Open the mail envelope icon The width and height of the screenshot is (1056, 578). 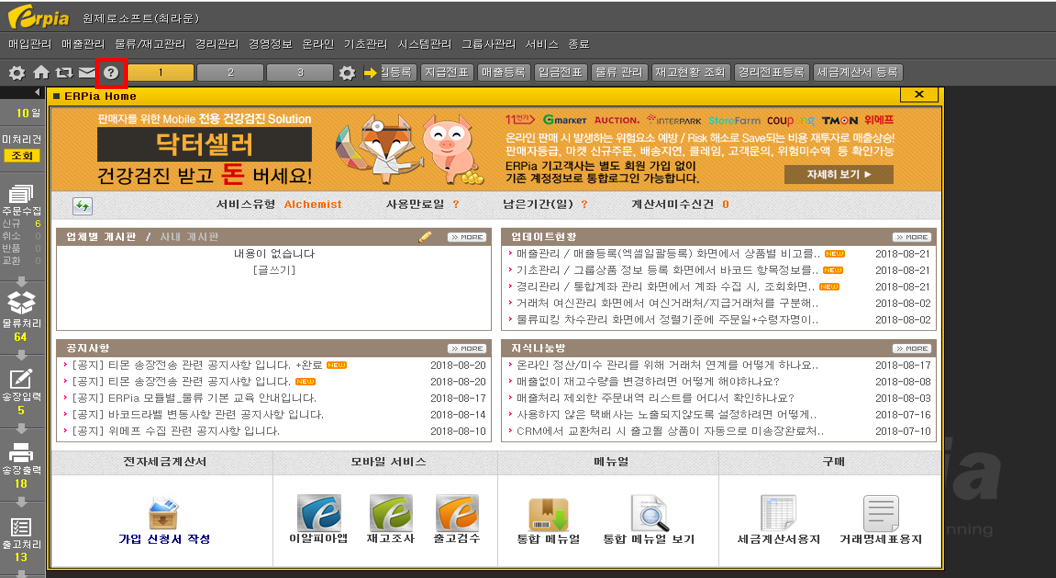(x=87, y=72)
